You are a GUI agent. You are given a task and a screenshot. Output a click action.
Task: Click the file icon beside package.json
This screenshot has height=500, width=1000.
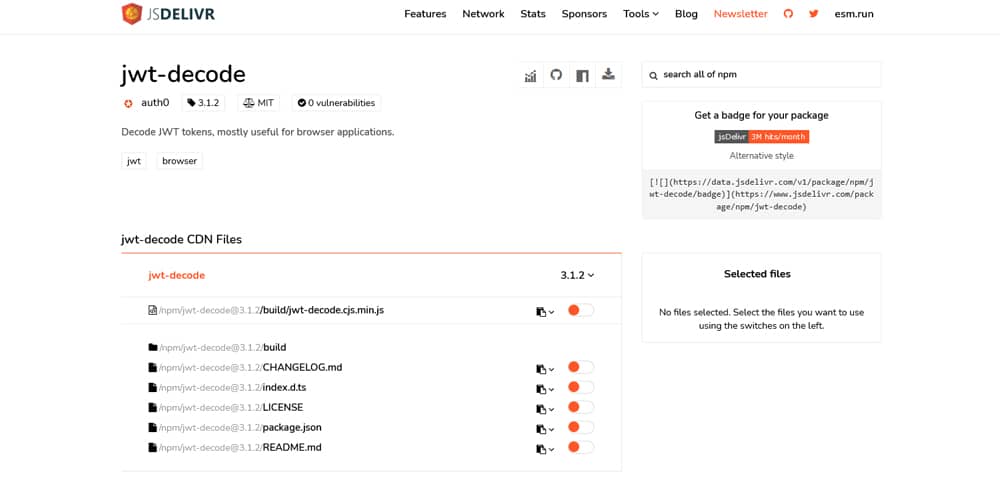click(152, 427)
